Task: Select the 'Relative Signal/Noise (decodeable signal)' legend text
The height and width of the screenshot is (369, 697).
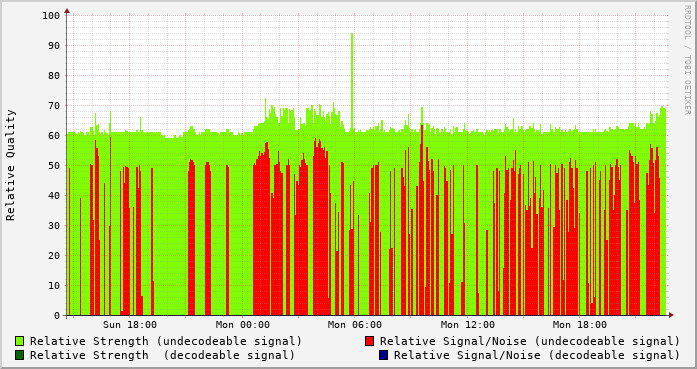Action: click(537, 355)
